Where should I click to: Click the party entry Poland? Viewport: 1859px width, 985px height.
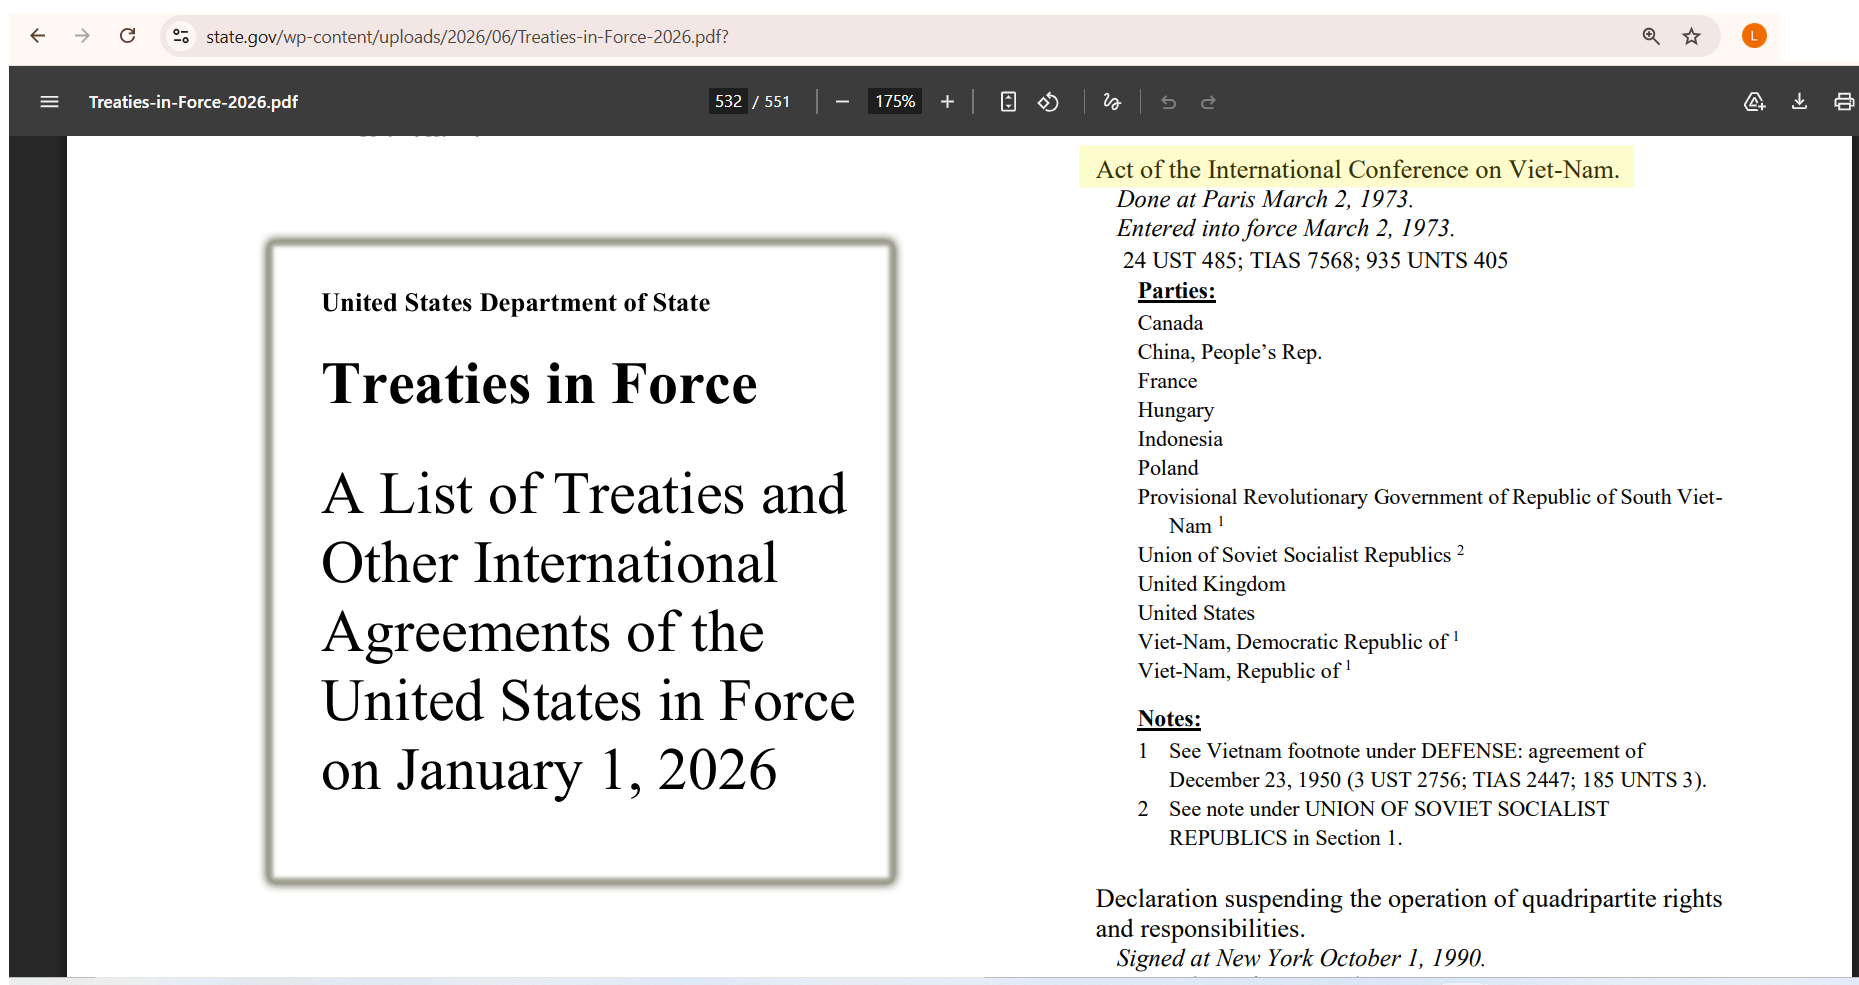click(x=1167, y=468)
